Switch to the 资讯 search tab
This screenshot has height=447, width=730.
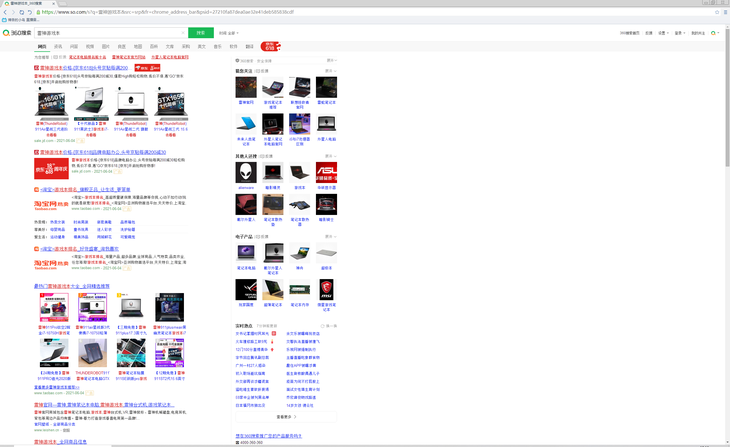point(58,46)
